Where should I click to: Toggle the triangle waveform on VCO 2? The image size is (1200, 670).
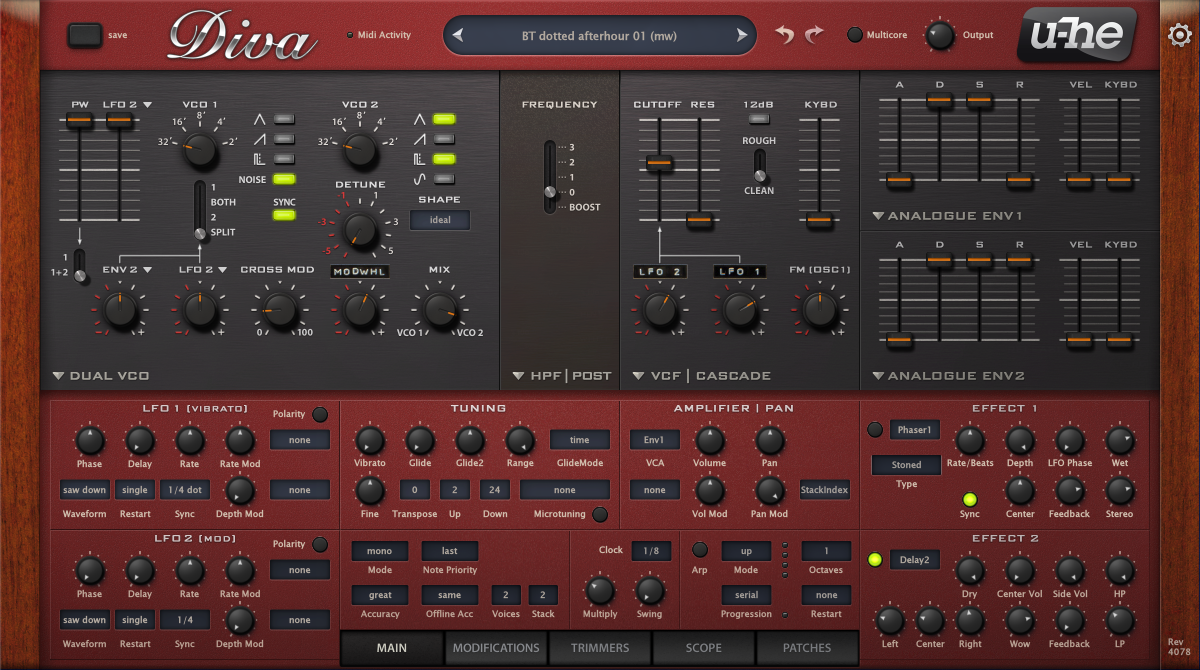pyautogui.click(x=444, y=118)
